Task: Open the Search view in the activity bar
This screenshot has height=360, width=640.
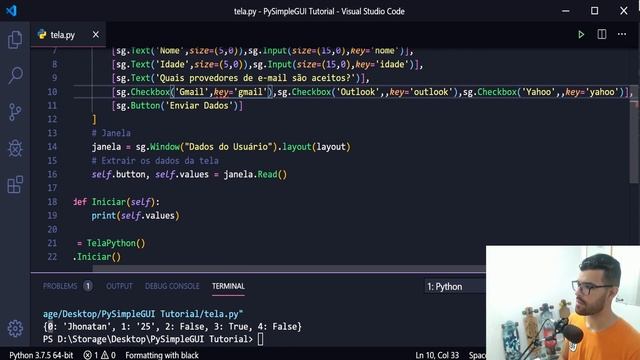Action: [15, 76]
